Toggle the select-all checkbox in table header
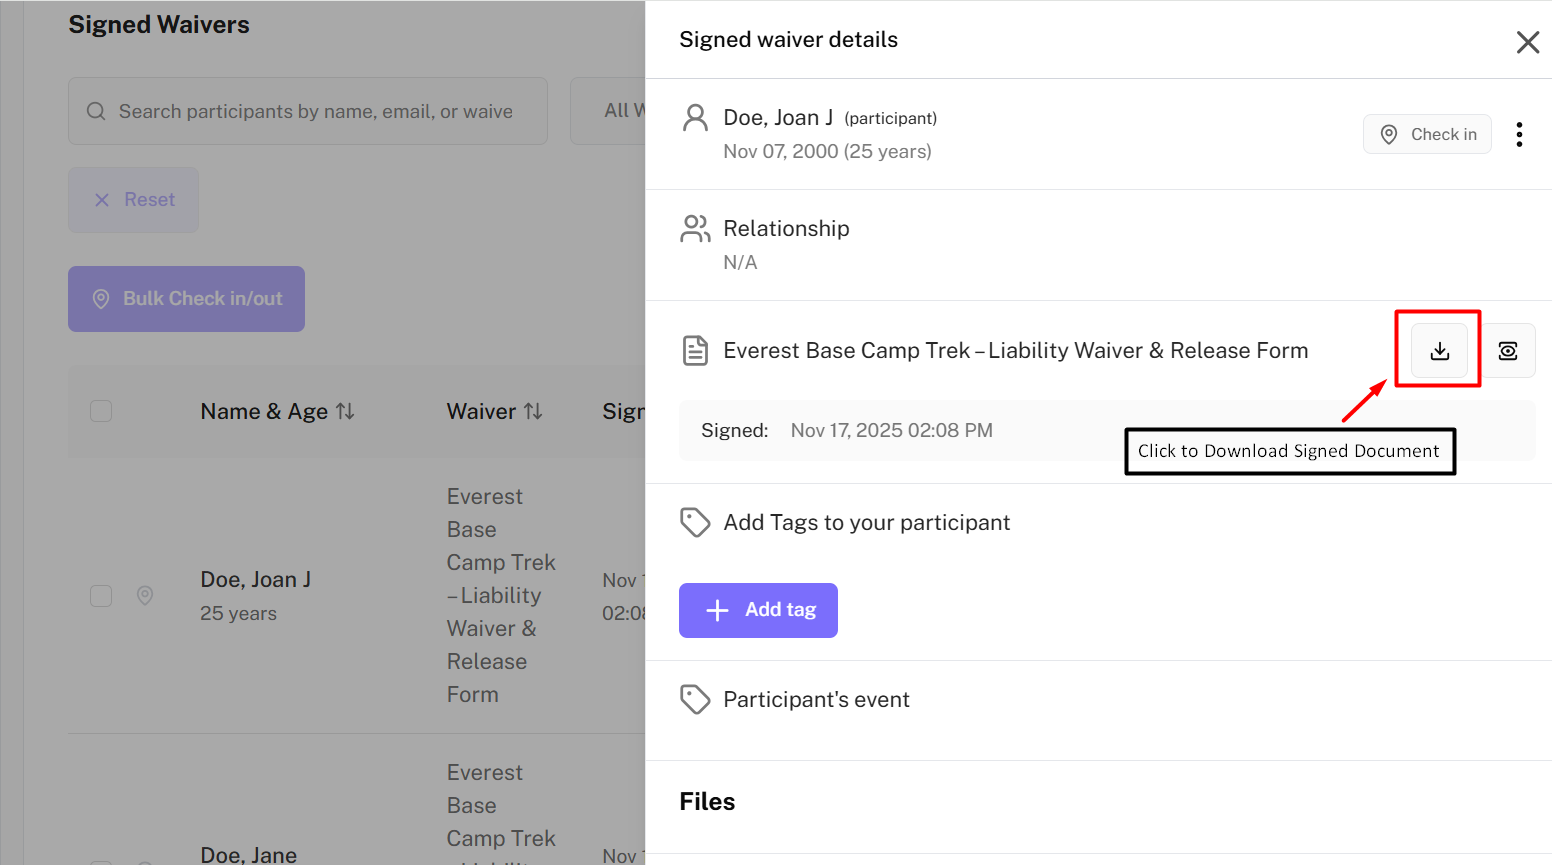The width and height of the screenshot is (1552, 865). pos(101,411)
